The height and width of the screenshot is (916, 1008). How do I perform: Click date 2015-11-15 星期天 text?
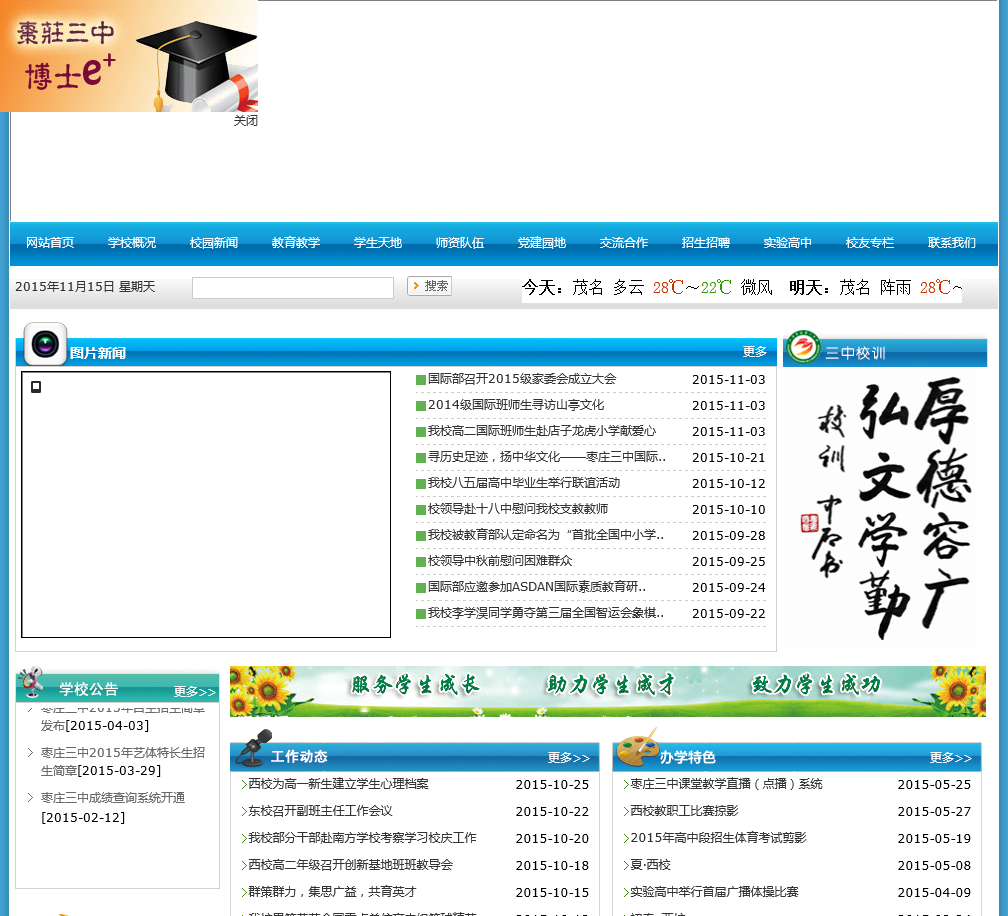86,287
